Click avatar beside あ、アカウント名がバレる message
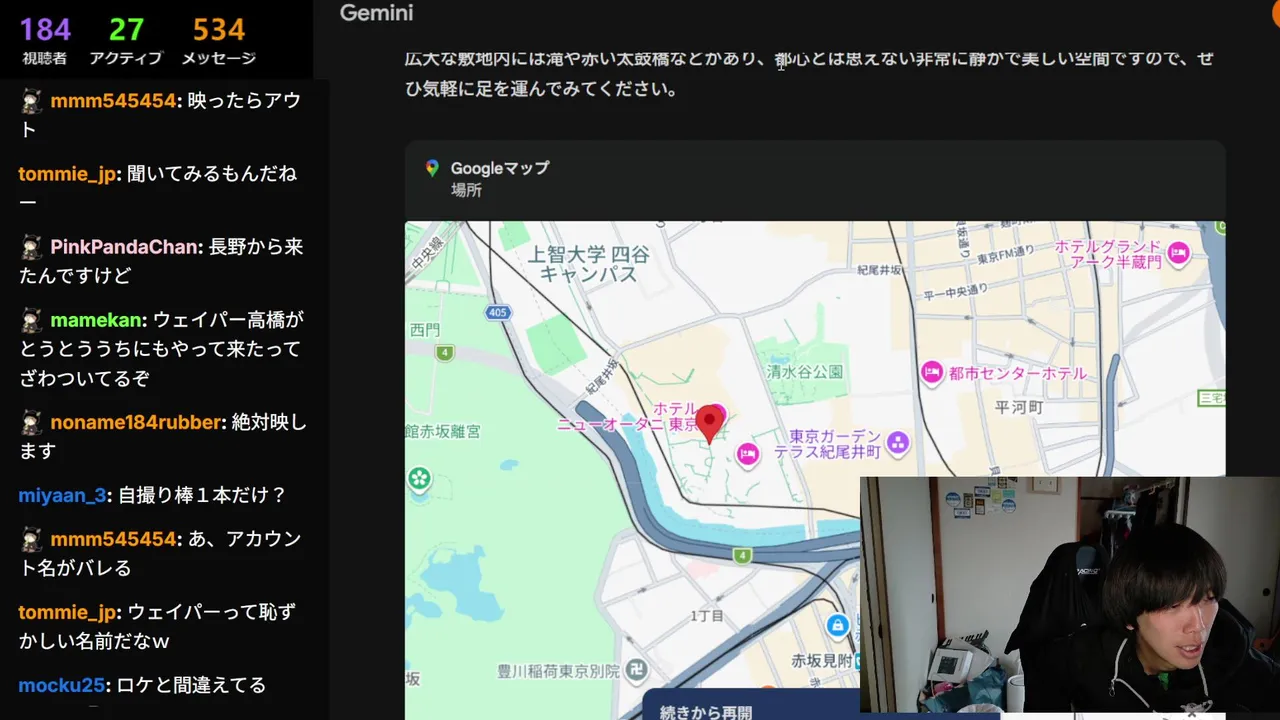The height and width of the screenshot is (720, 1280). point(32,539)
